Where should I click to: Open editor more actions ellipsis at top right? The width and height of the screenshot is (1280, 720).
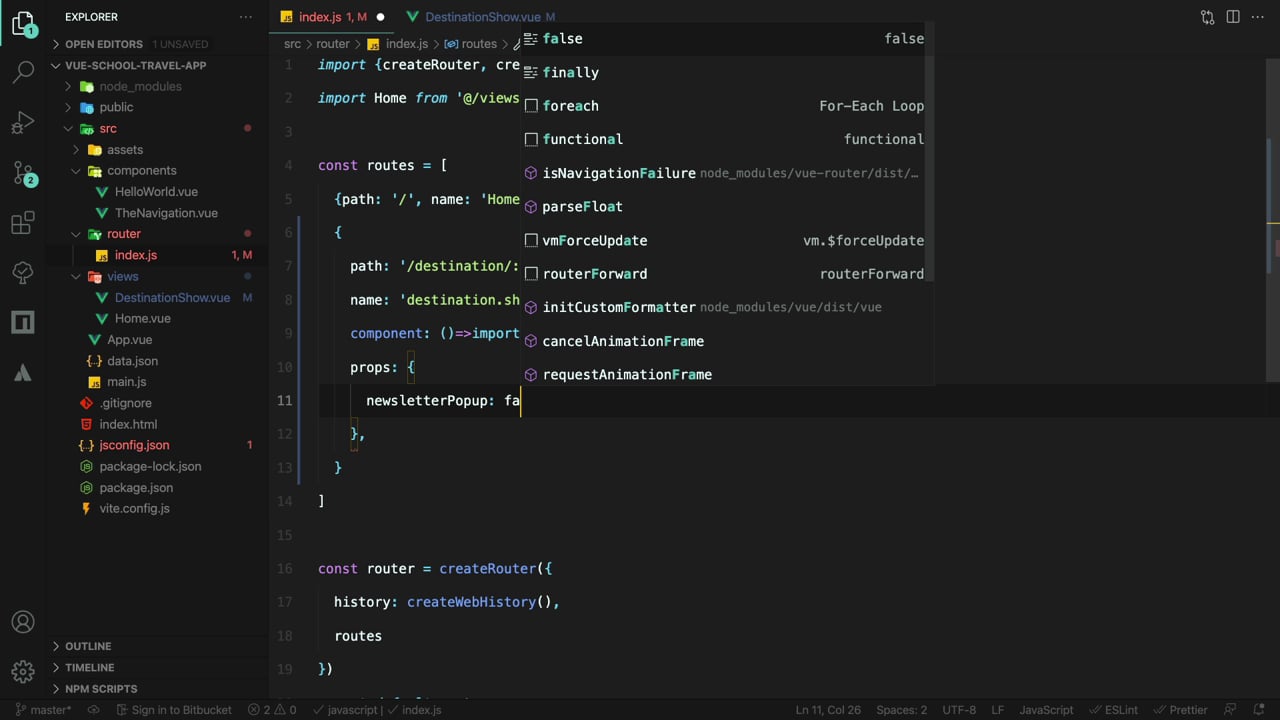(x=1259, y=17)
